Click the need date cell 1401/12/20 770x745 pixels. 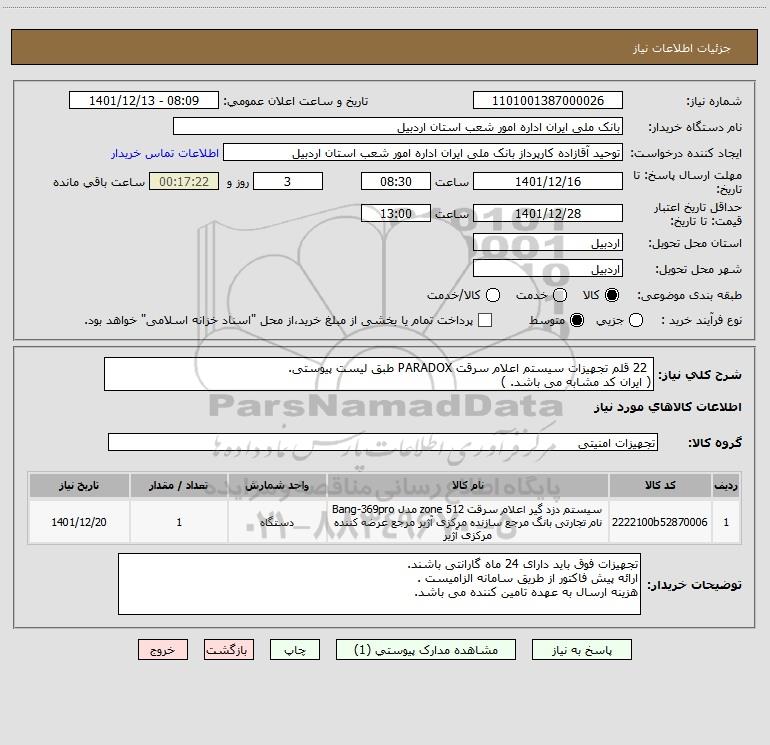79,522
